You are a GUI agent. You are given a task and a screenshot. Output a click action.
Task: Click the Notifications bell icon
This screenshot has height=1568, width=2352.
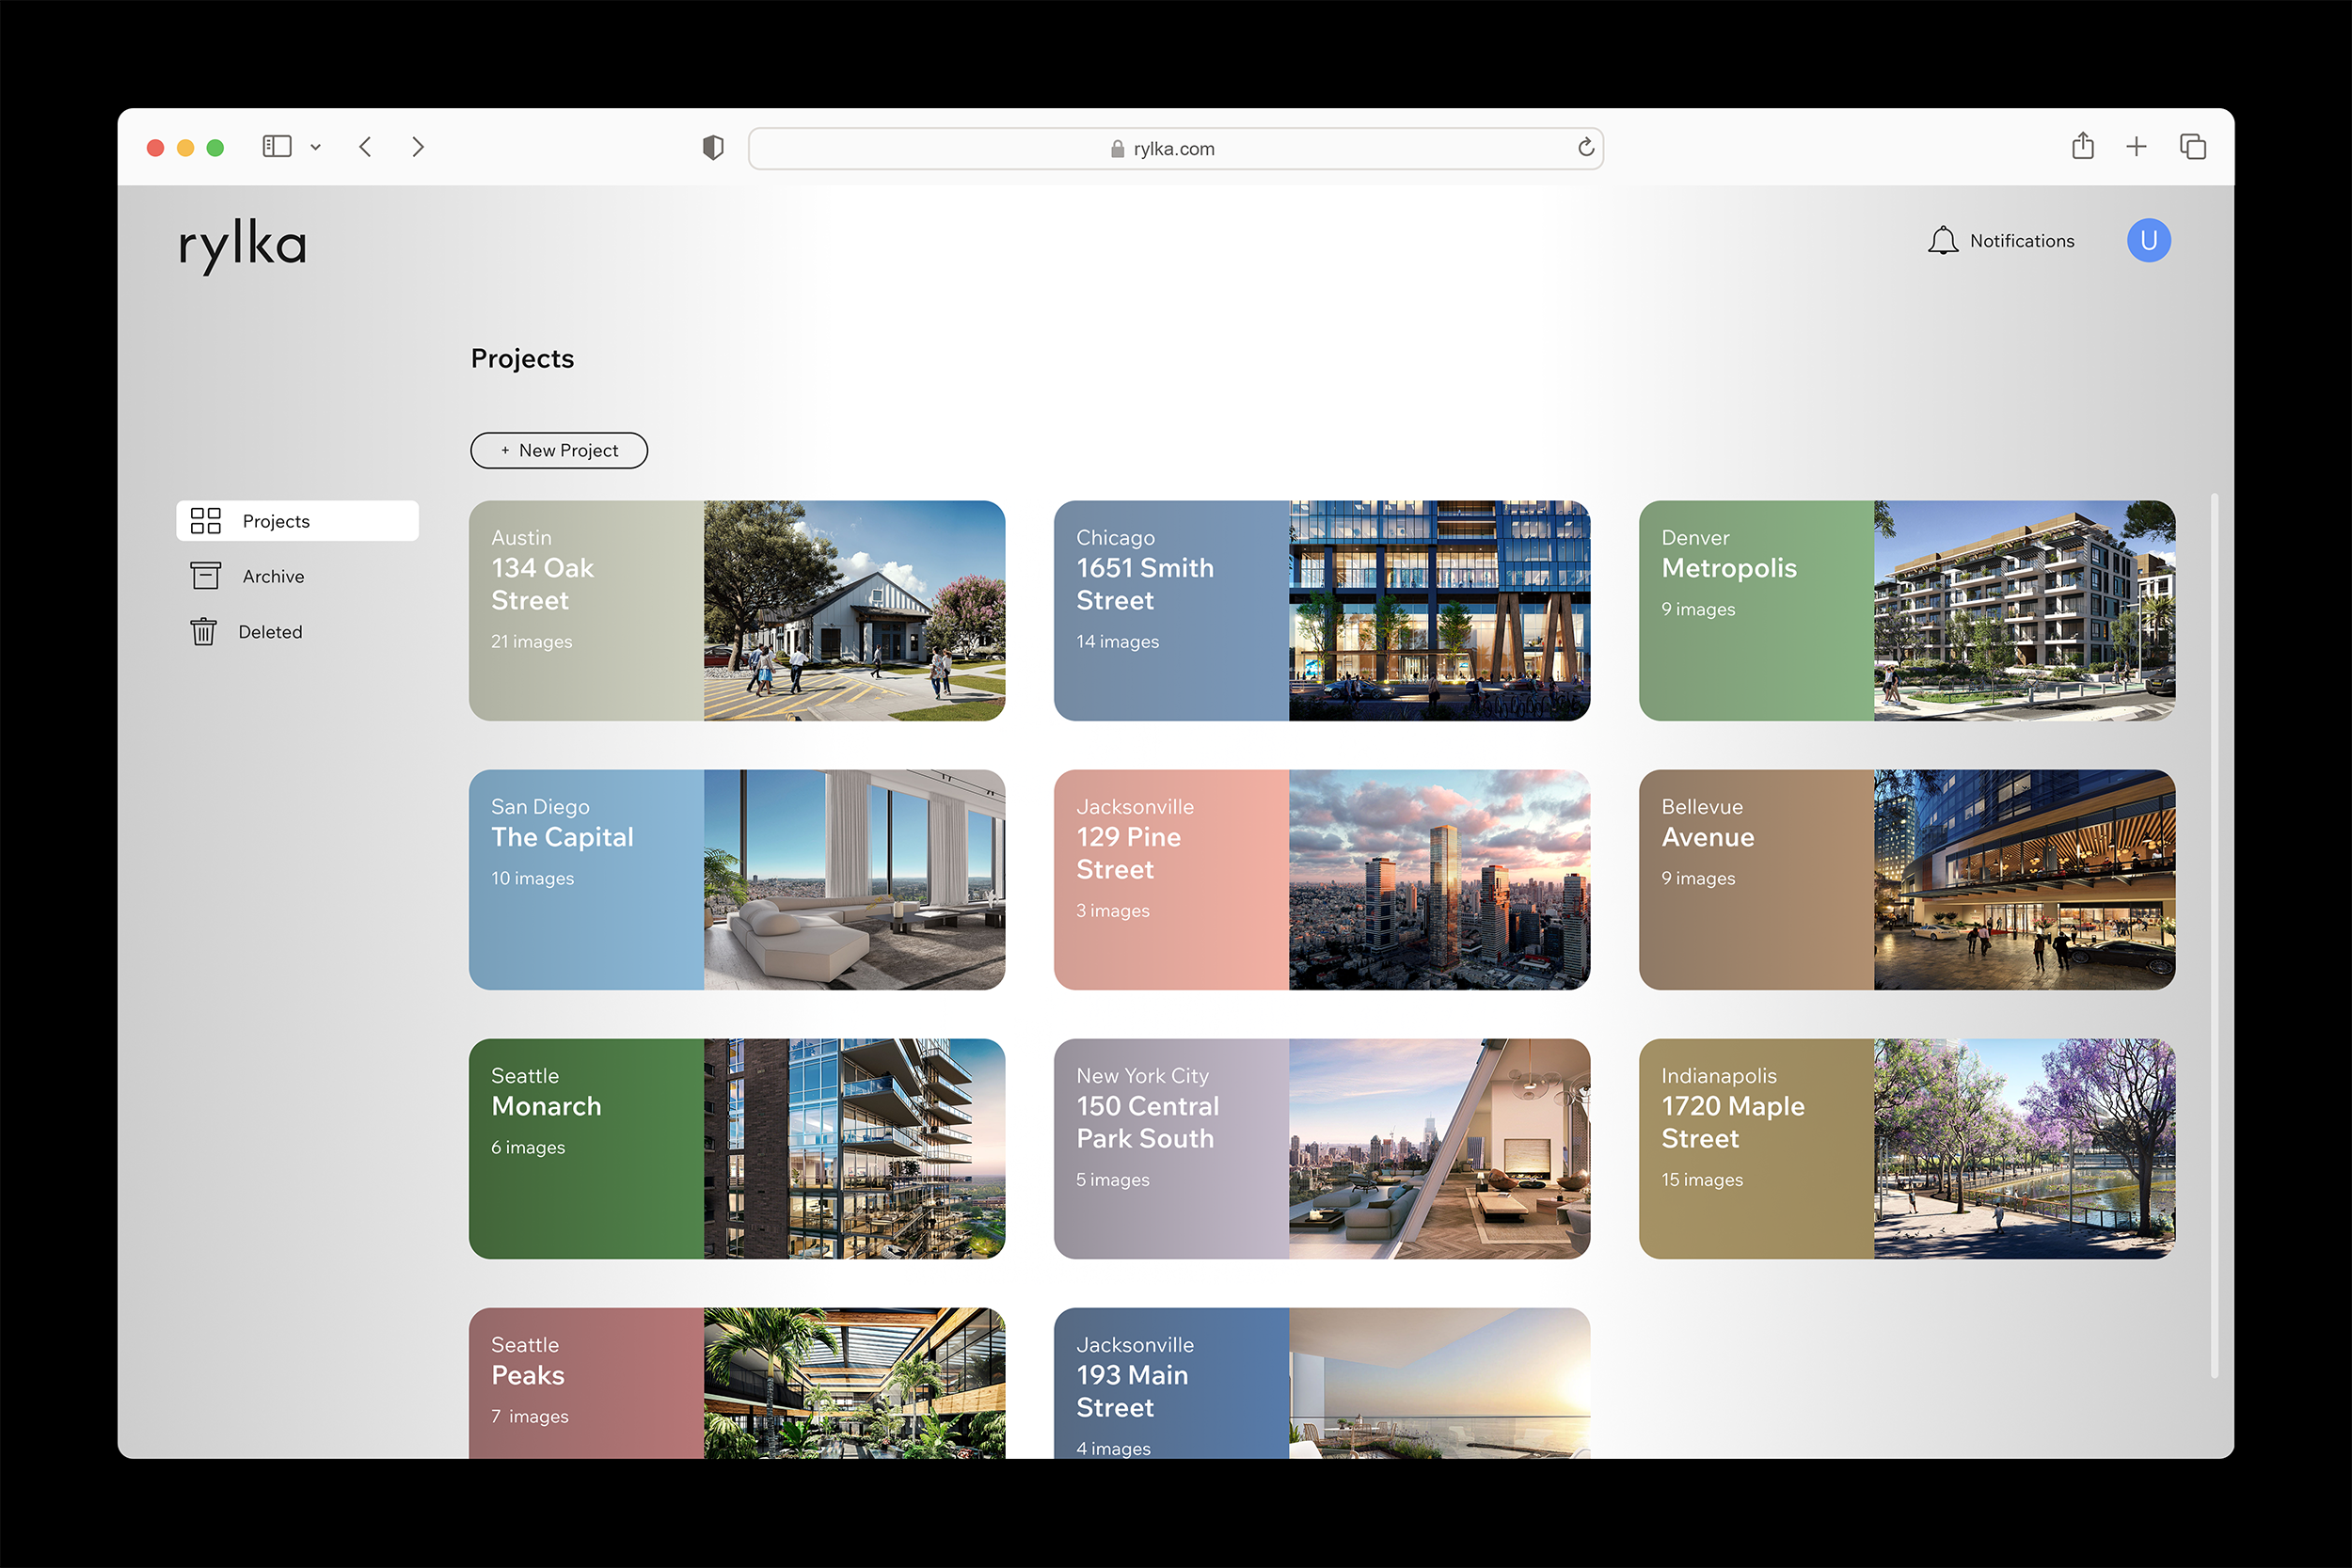(1942, 241)
